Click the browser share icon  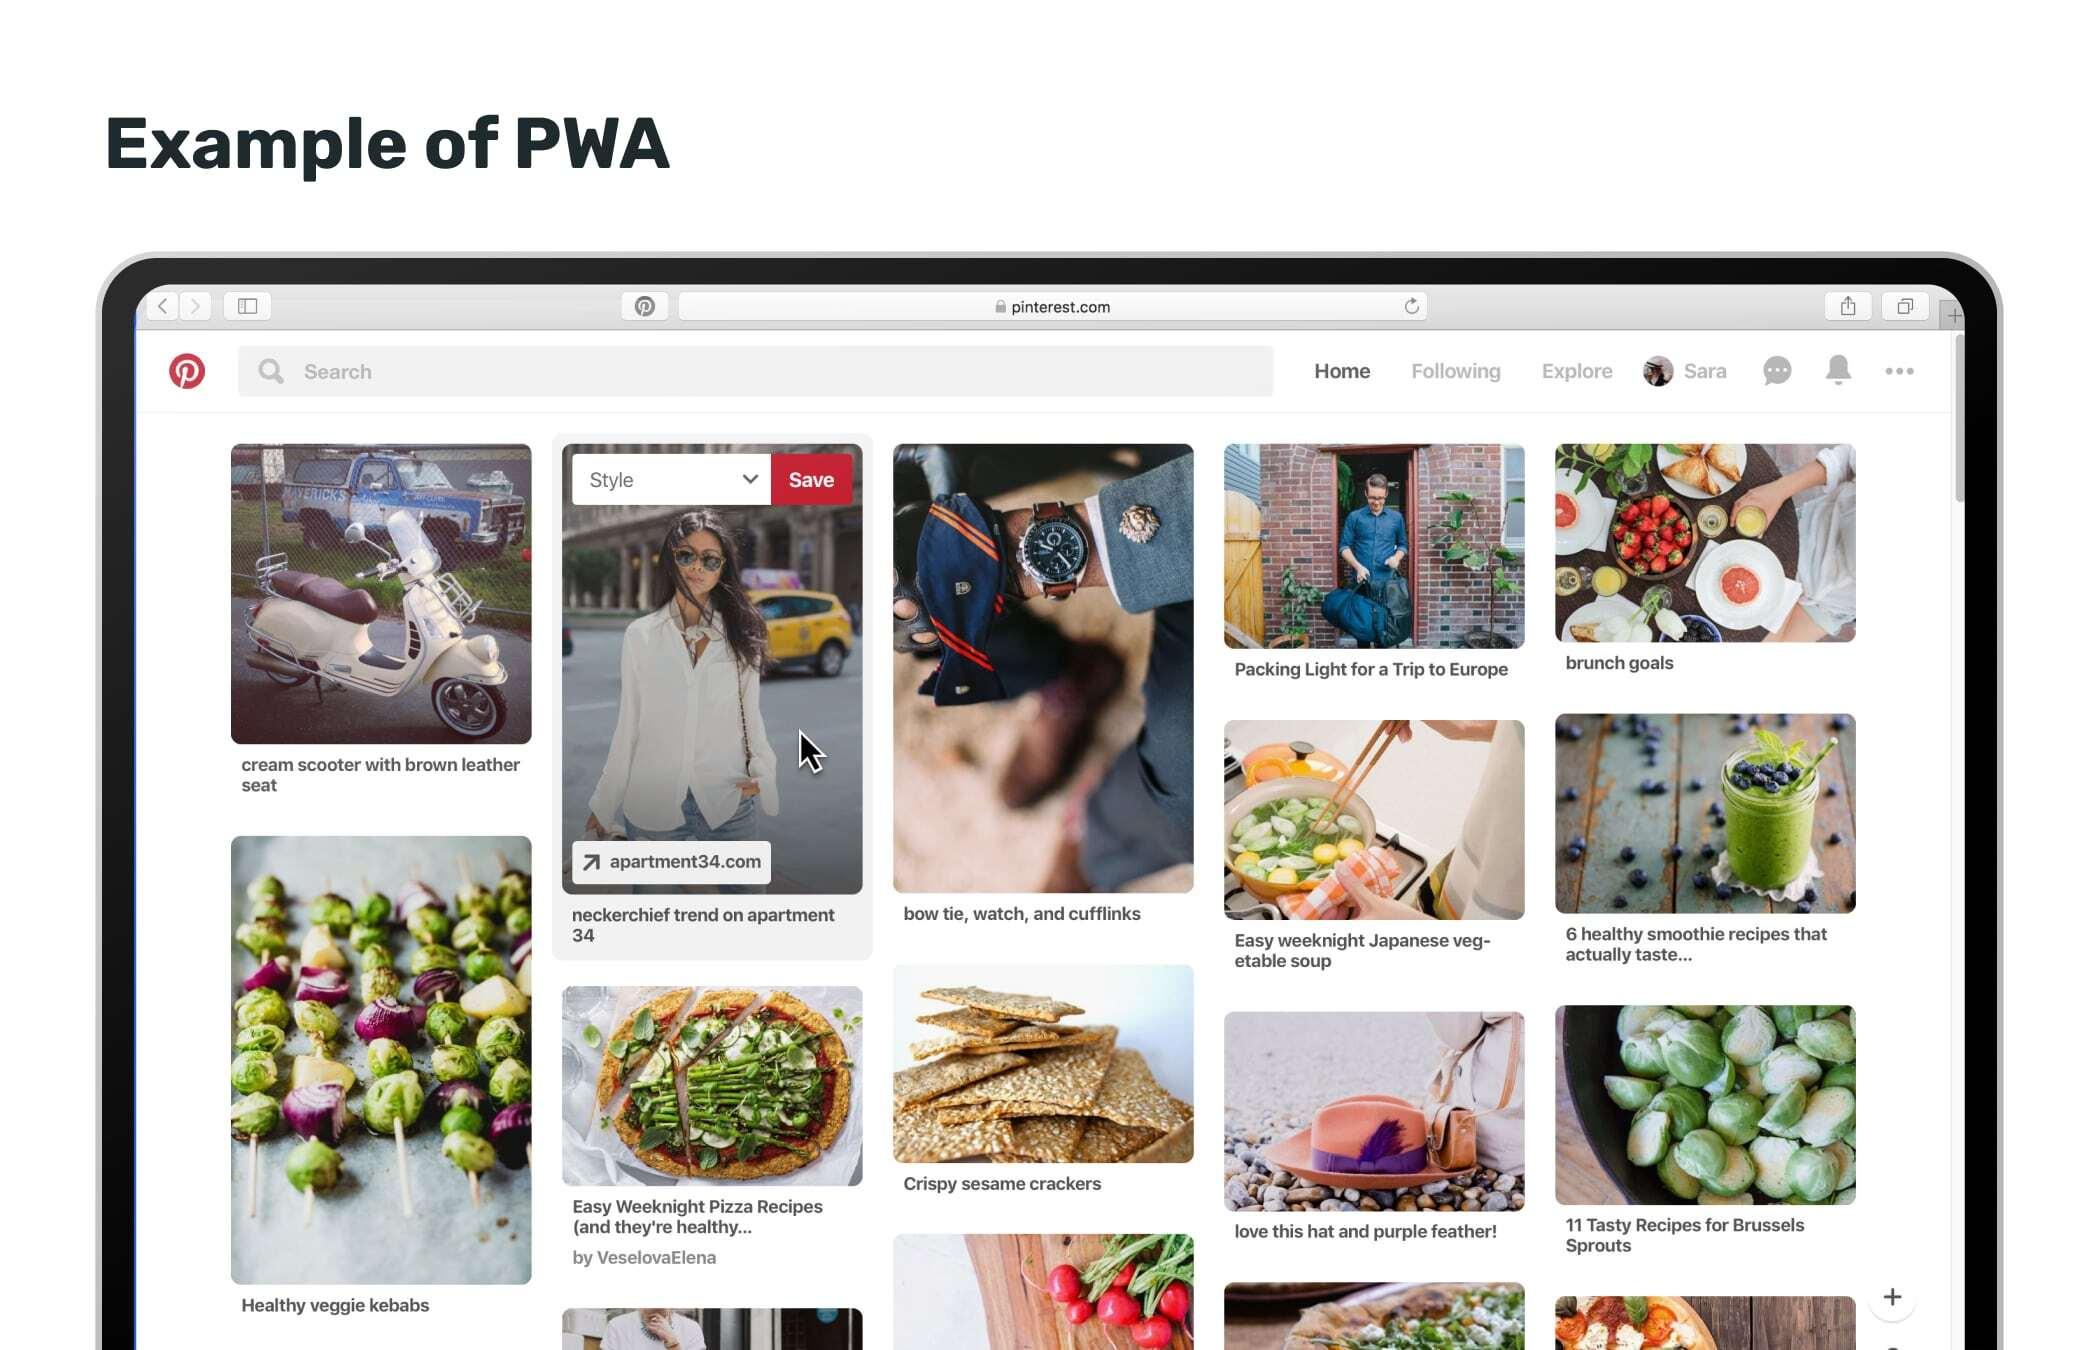coord(1847,306)
